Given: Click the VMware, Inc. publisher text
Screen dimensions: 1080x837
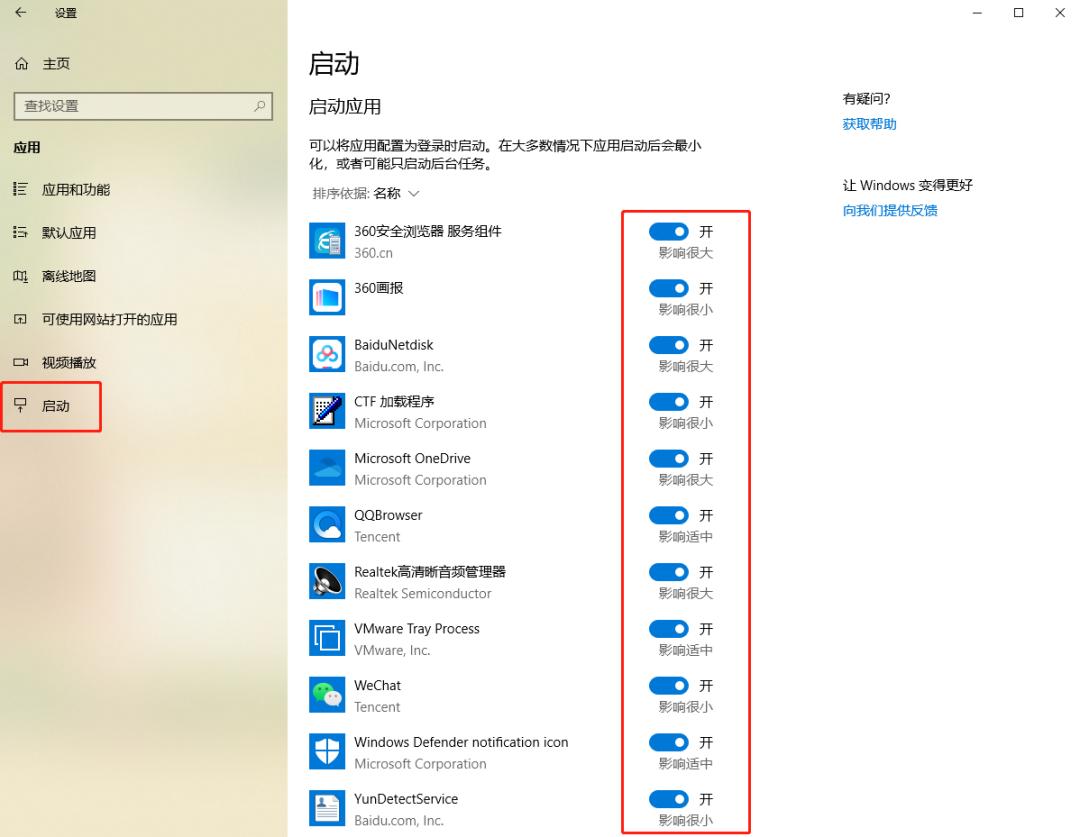Looking at the screenshot, I should click(392, 650).
